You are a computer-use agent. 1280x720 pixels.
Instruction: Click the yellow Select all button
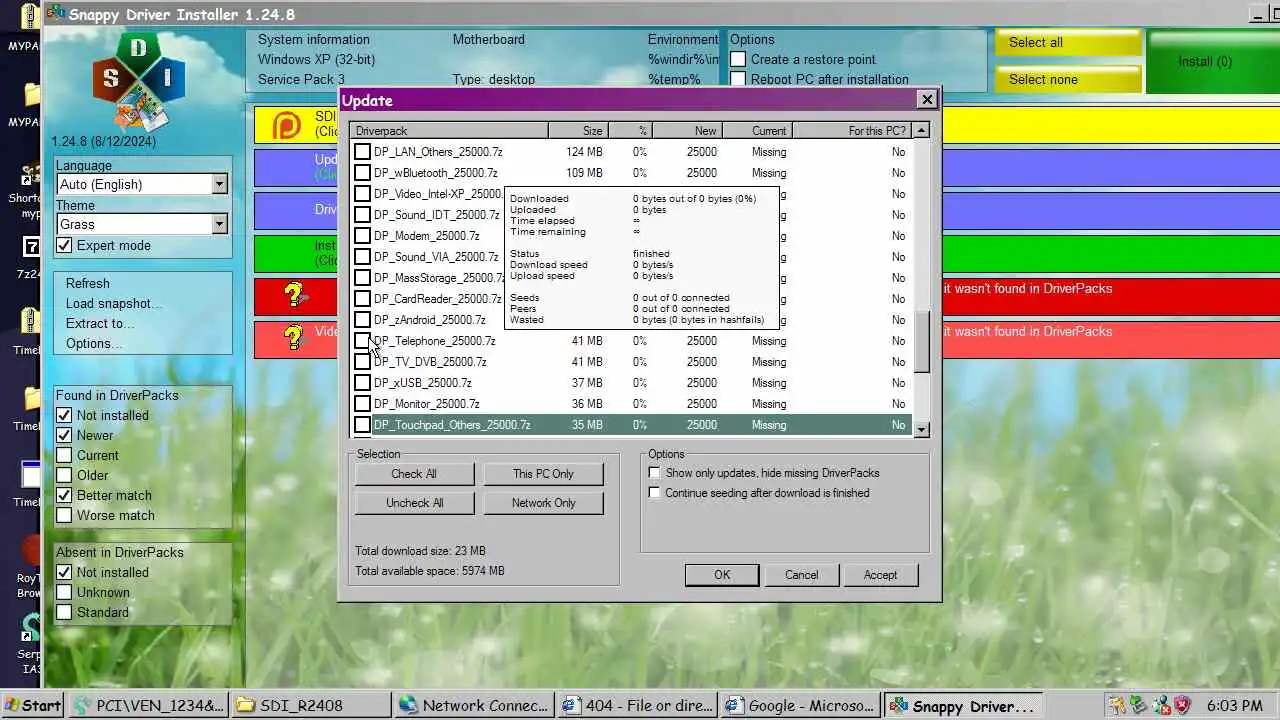pos(1068,43)
